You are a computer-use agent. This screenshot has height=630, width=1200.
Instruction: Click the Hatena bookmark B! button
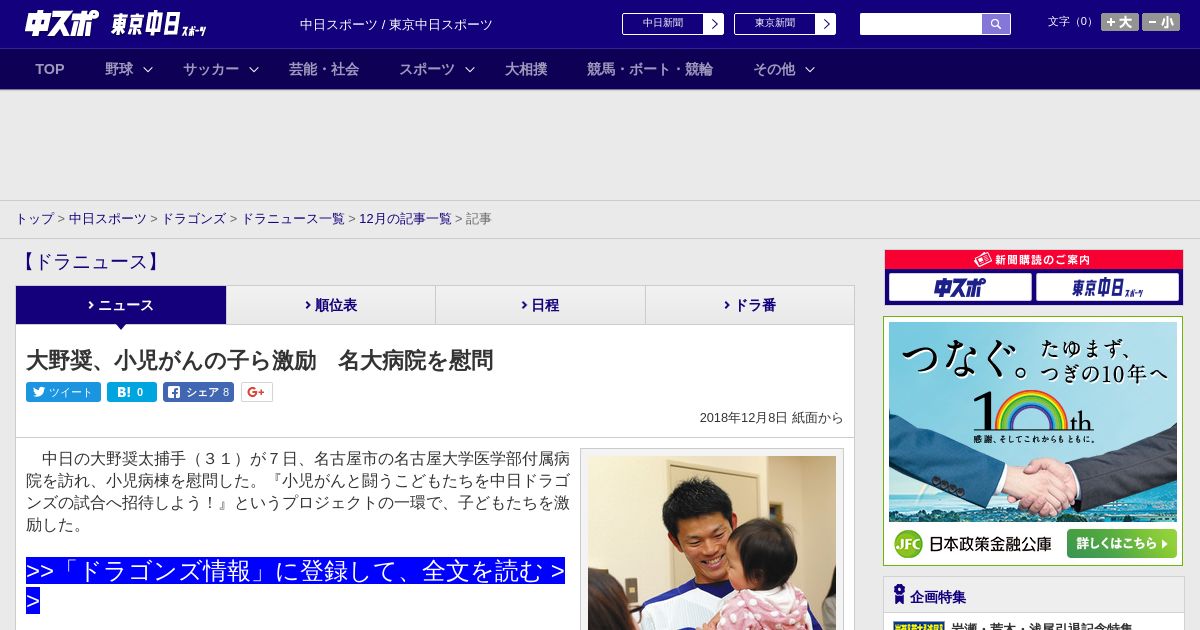132,392
